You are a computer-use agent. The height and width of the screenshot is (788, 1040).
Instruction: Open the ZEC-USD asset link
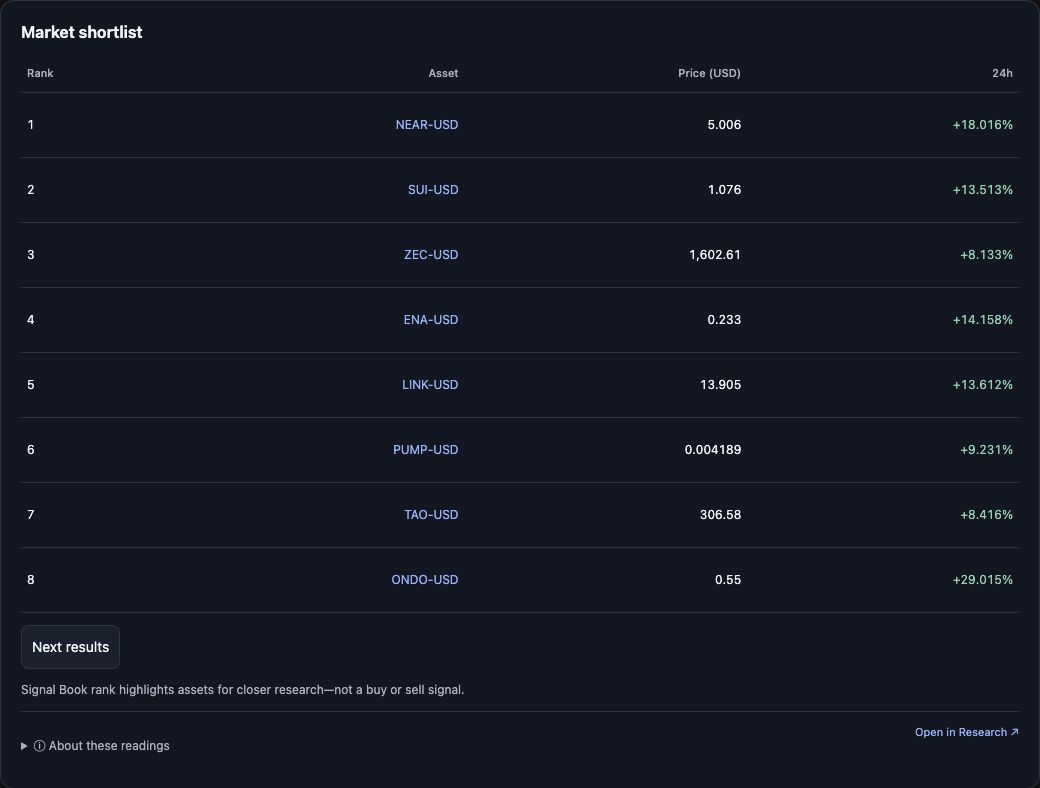[x=431, y=255]
